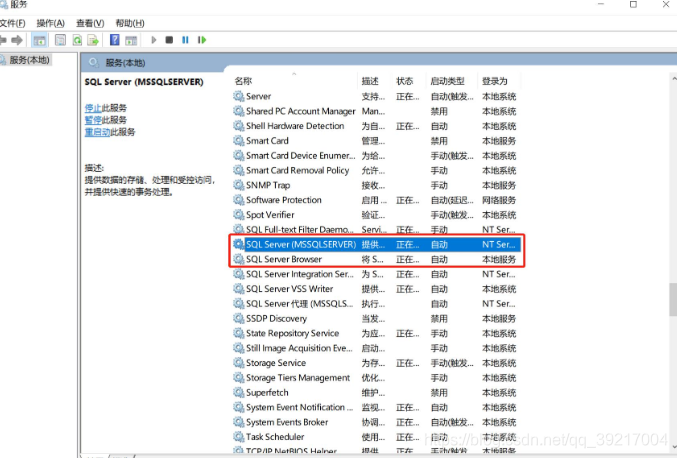The height and width of the screenshot is (458, 677).
Task: Select System Event Notification service
Action: 300,407
